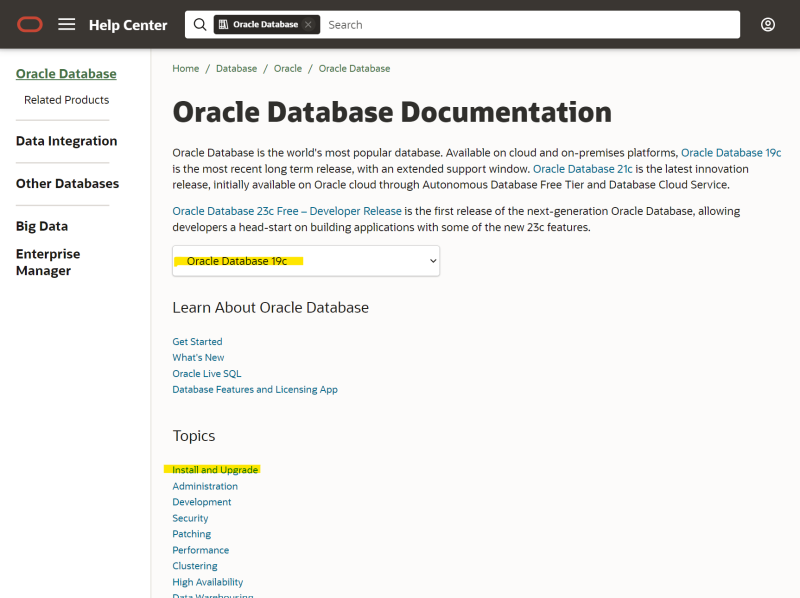Open the user account profile icon
The image size is (800, 598).
(767, 24)
